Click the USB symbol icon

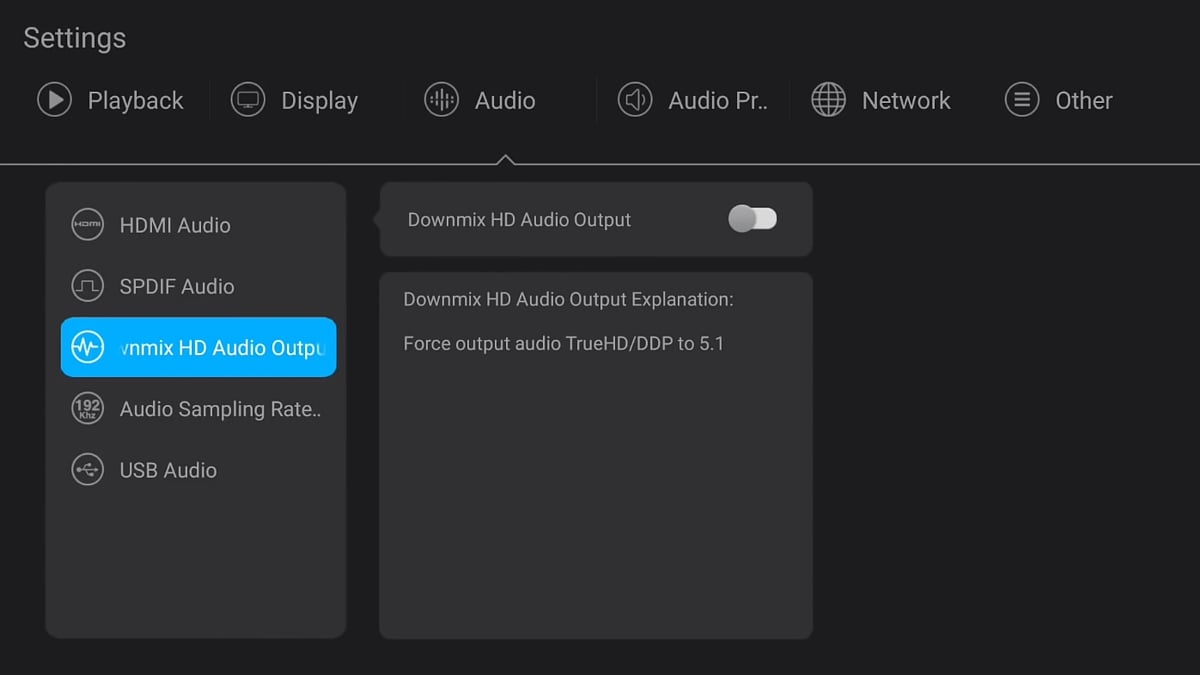click(x=88, y=470)
